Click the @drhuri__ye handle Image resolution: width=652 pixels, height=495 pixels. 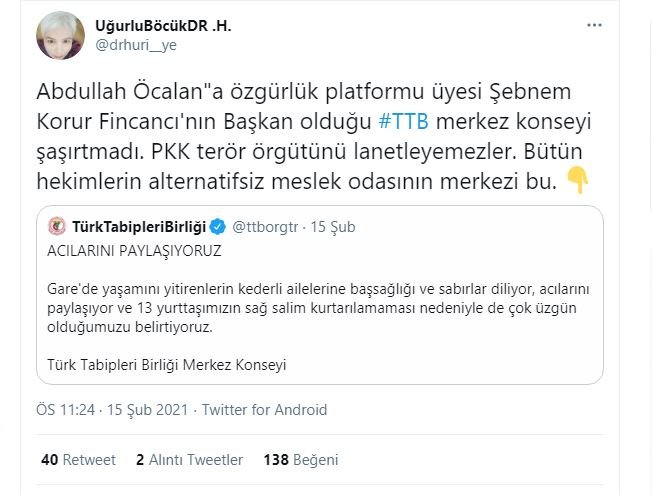click(x=135, y=45)
